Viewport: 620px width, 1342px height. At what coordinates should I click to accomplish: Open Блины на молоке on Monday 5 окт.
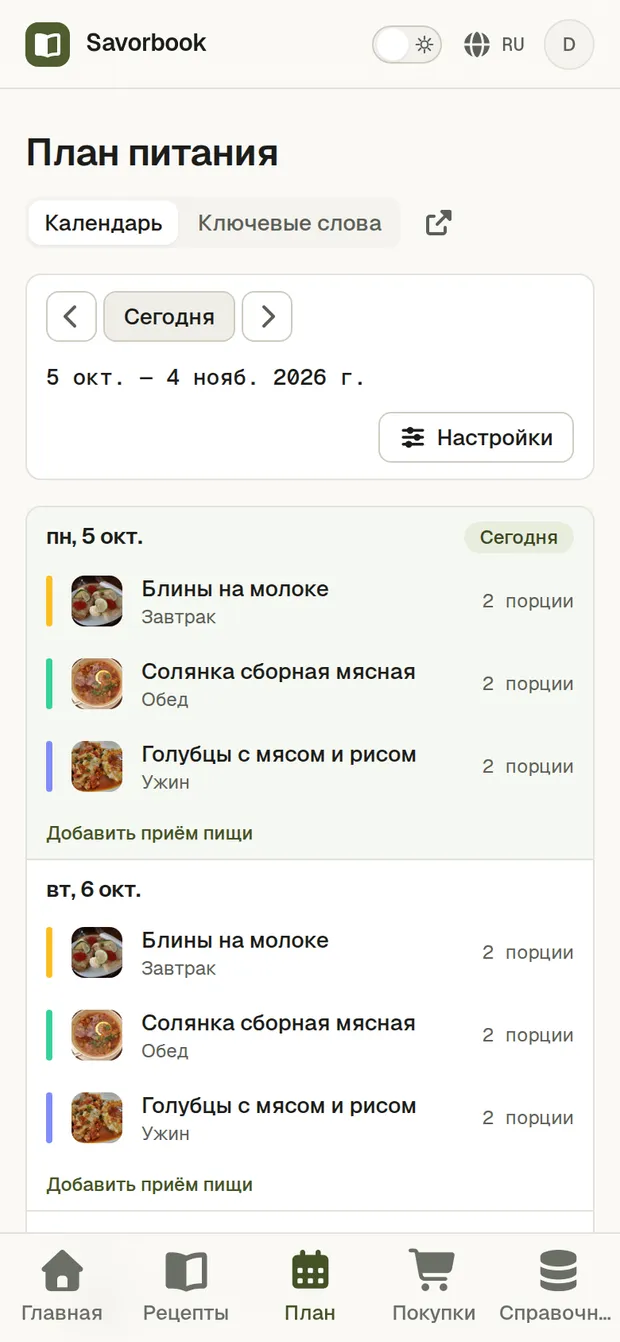point(235,589)
